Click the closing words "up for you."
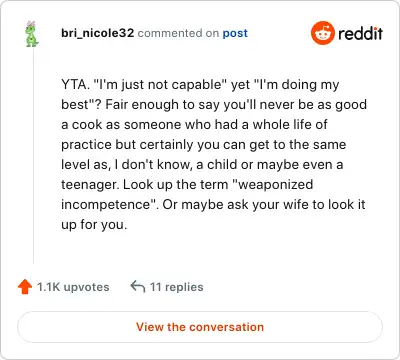 pos(94,225)
